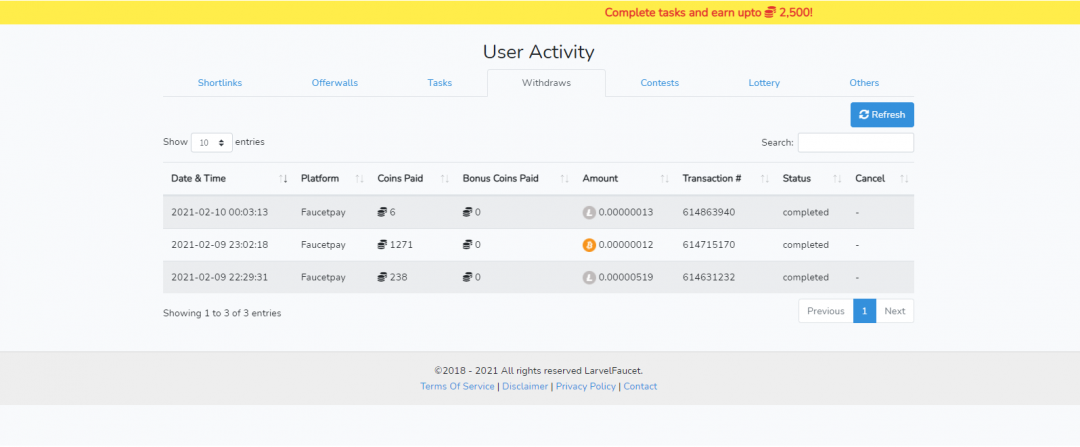Click the Bitcoin icon in the Amount column
The image size is (1080, 447).
pos(589,245)
